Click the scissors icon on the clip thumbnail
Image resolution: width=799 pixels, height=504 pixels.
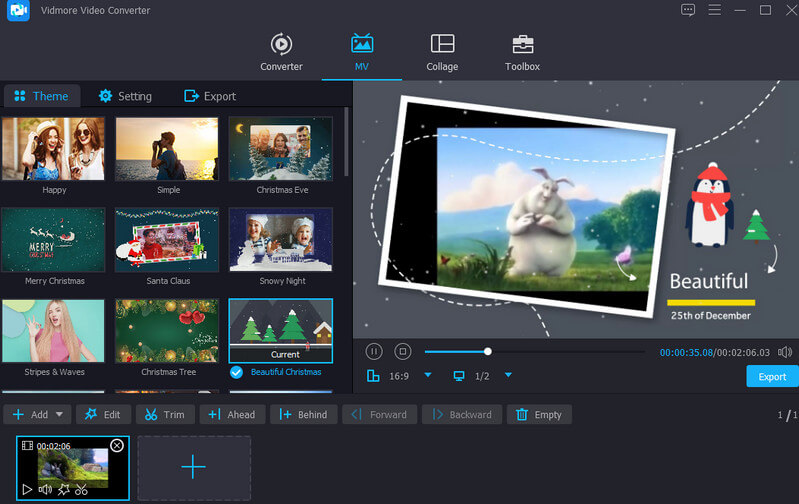[82, 489]
